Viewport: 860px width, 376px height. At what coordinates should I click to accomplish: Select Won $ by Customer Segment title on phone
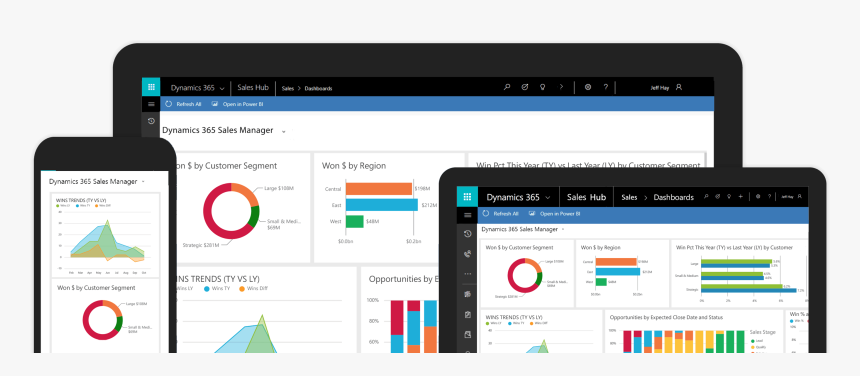[96, 288]
